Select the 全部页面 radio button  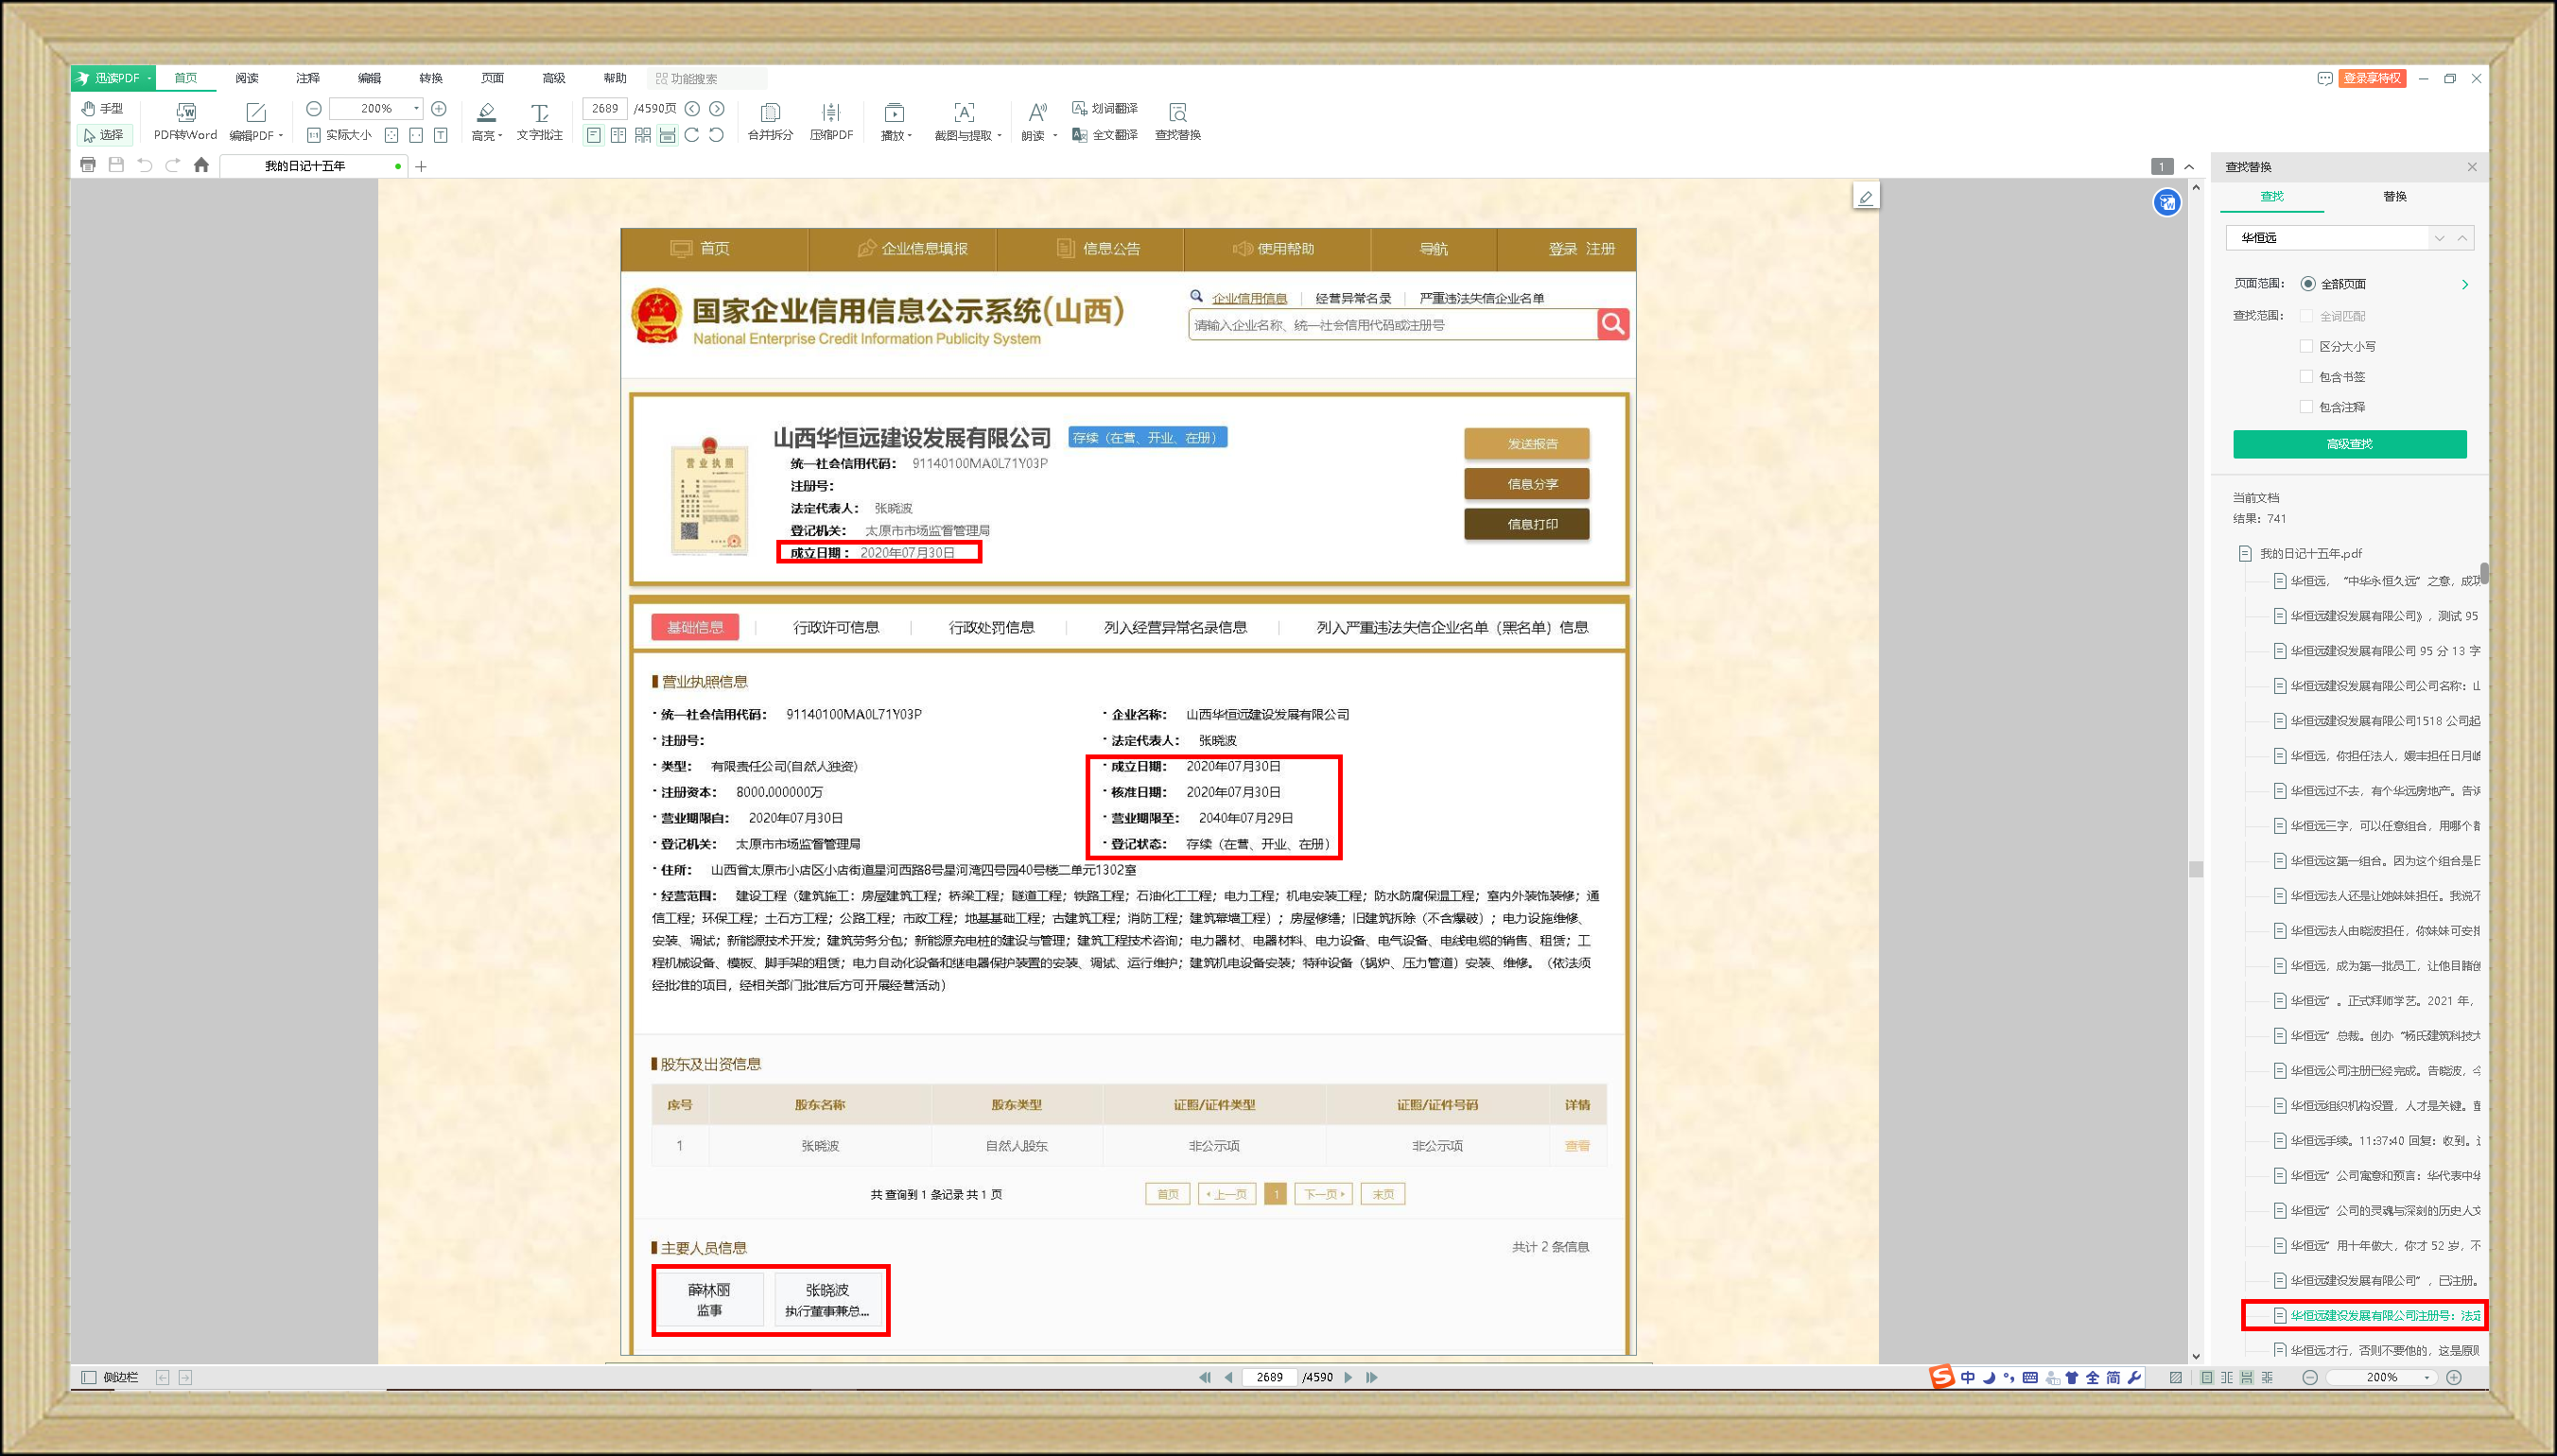click(x=2307, y=284)
